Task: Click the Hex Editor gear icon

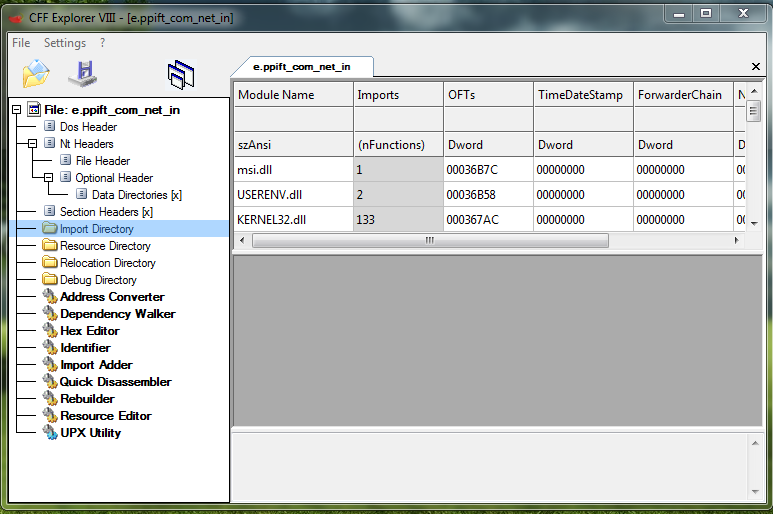Action: 50,331
